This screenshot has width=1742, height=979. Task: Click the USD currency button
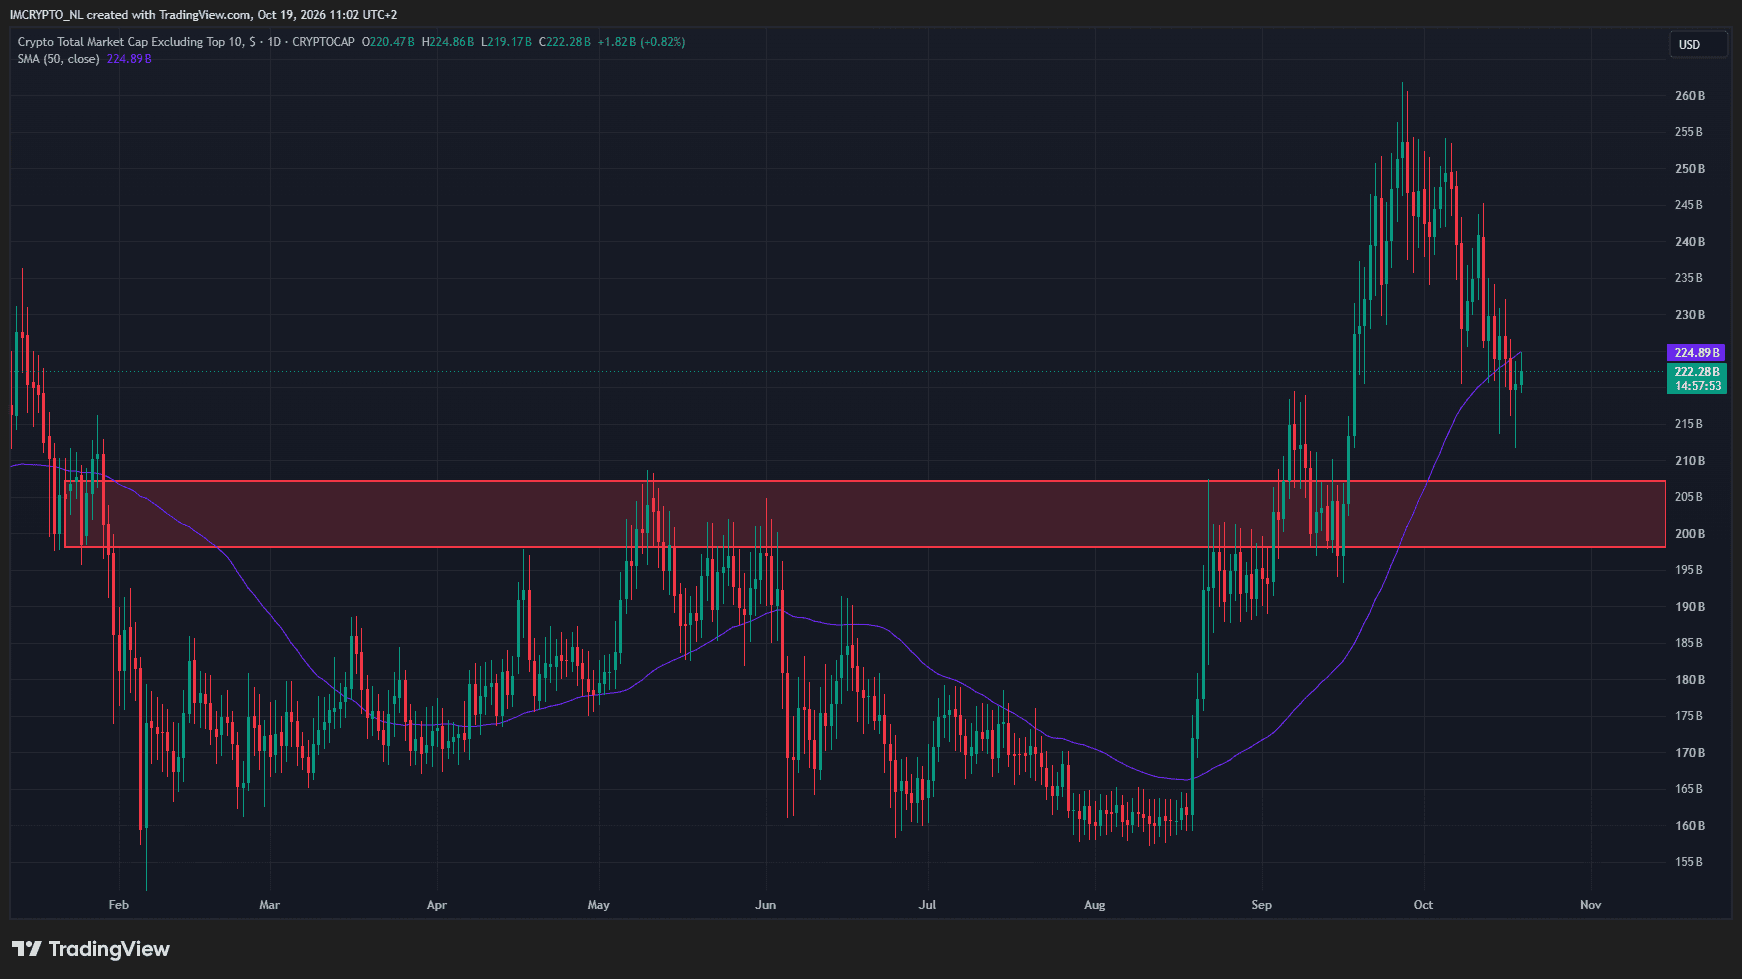tap(1698, 44)
